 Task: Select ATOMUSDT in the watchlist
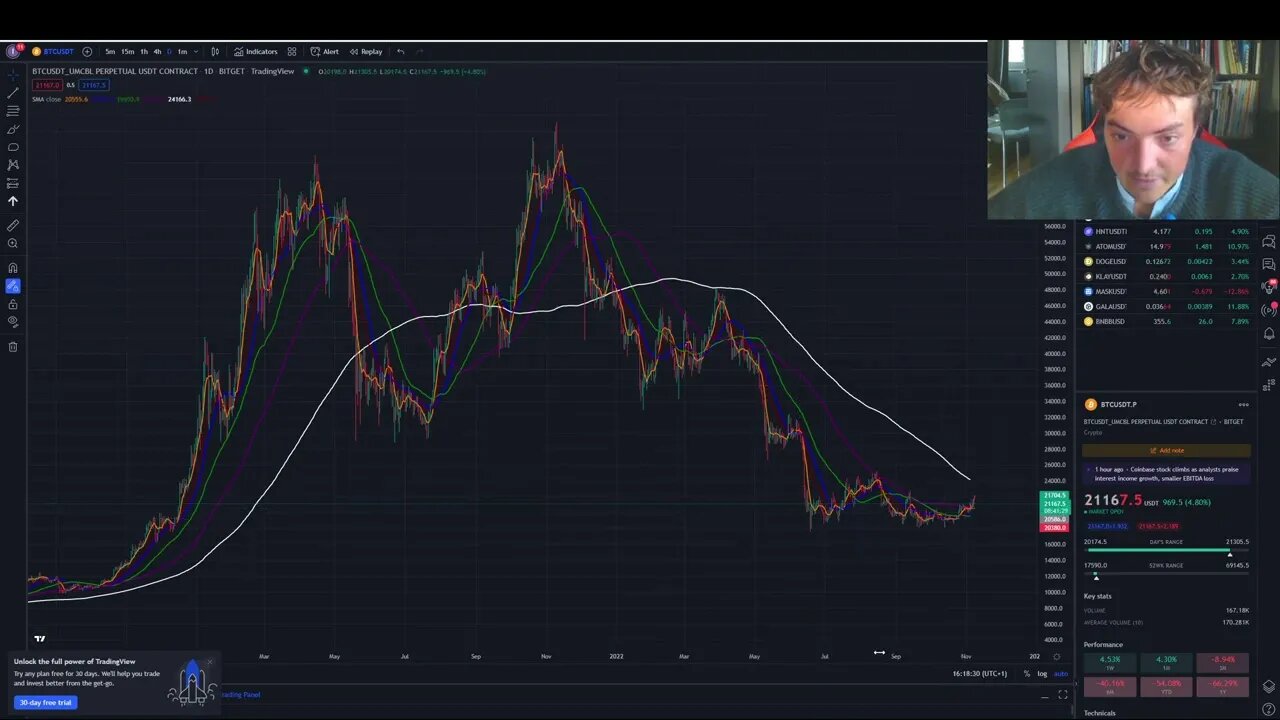[x=1165, y=246]
